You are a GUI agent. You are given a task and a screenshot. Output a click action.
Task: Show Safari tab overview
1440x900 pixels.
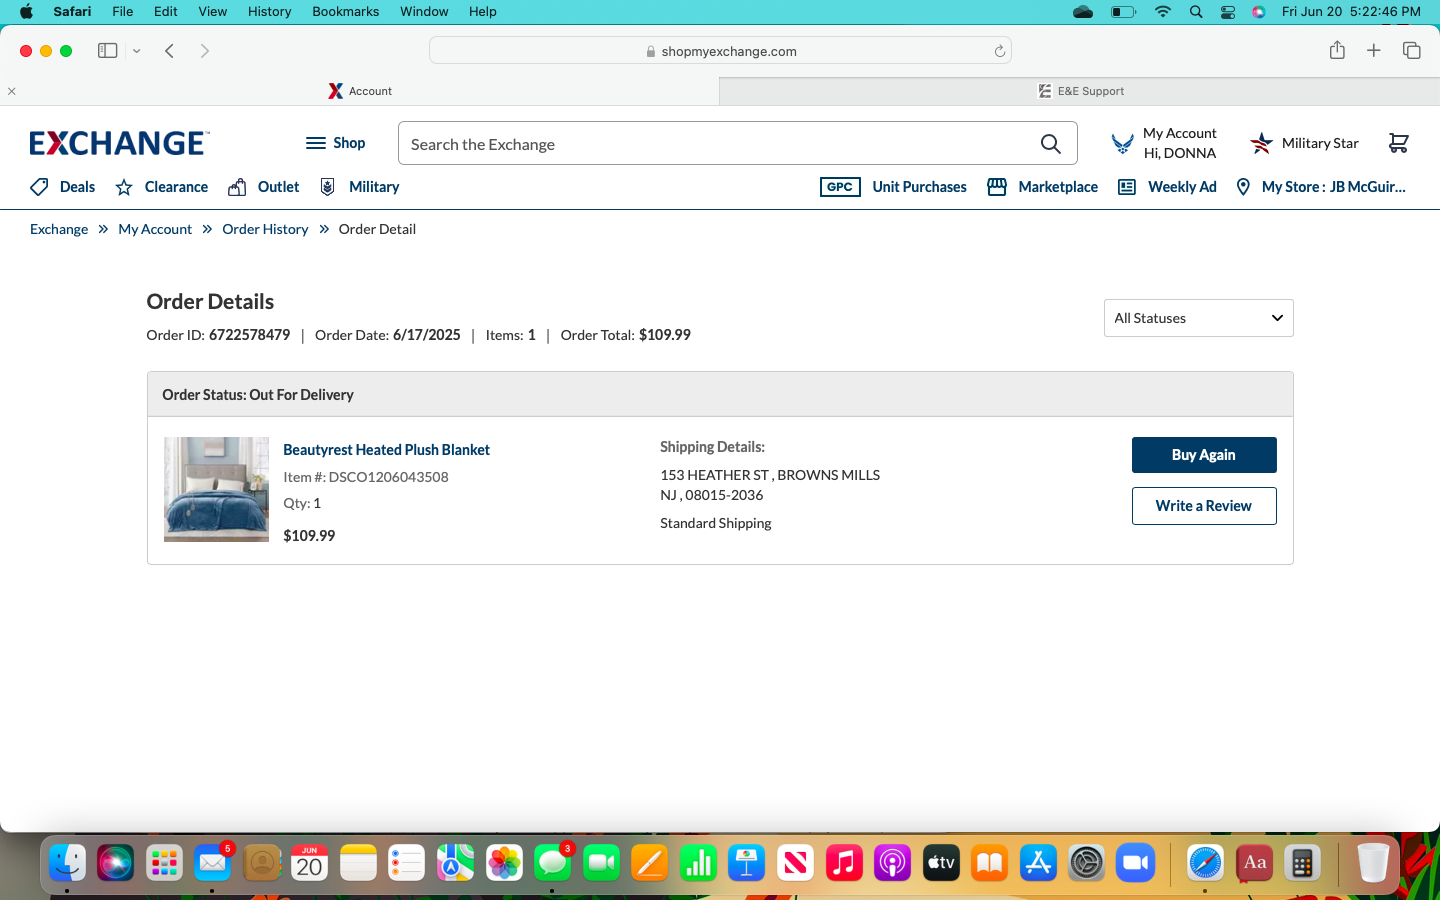point(1412,50)
